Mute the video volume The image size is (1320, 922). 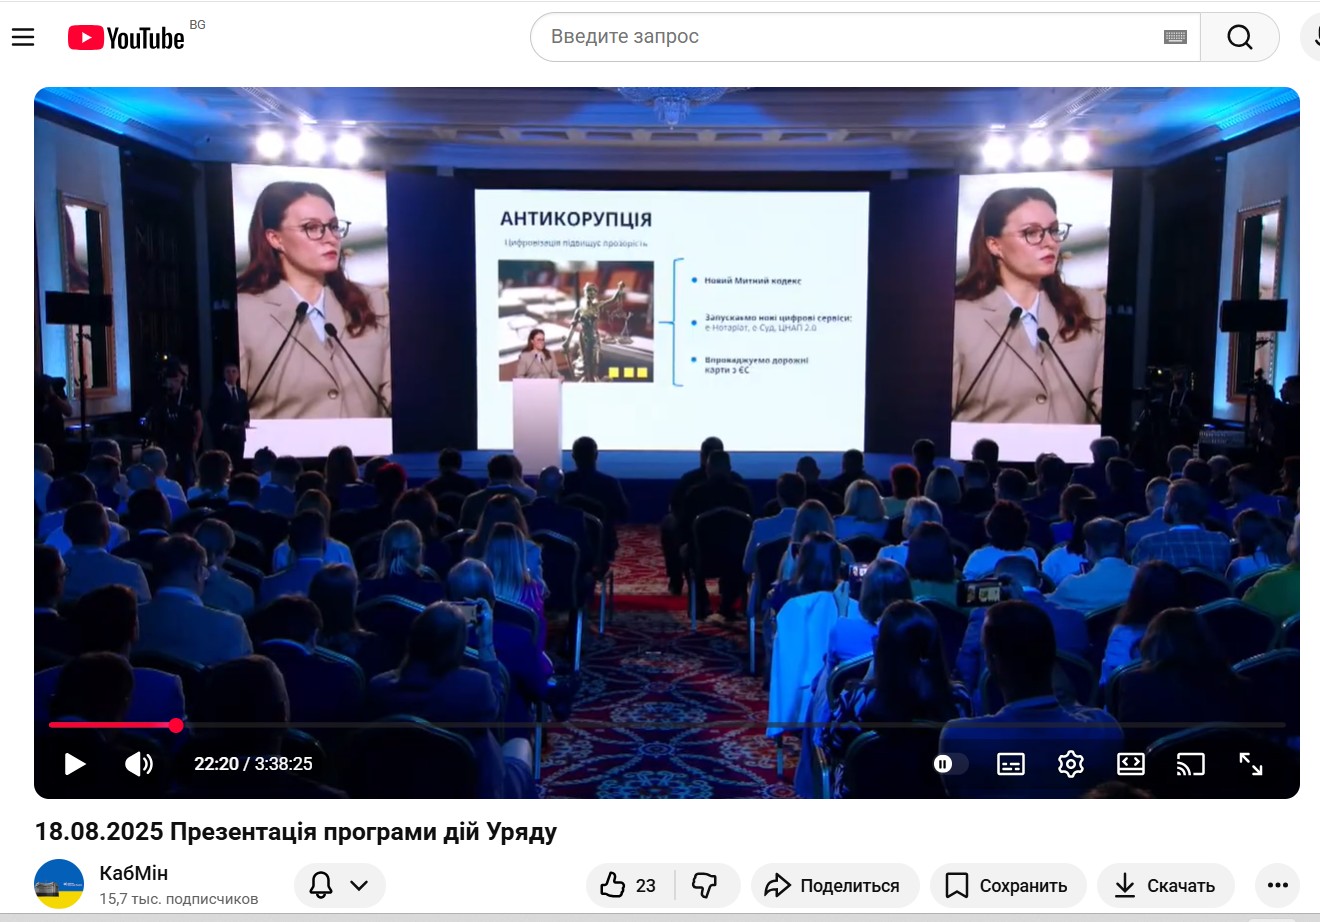point(139,764)
